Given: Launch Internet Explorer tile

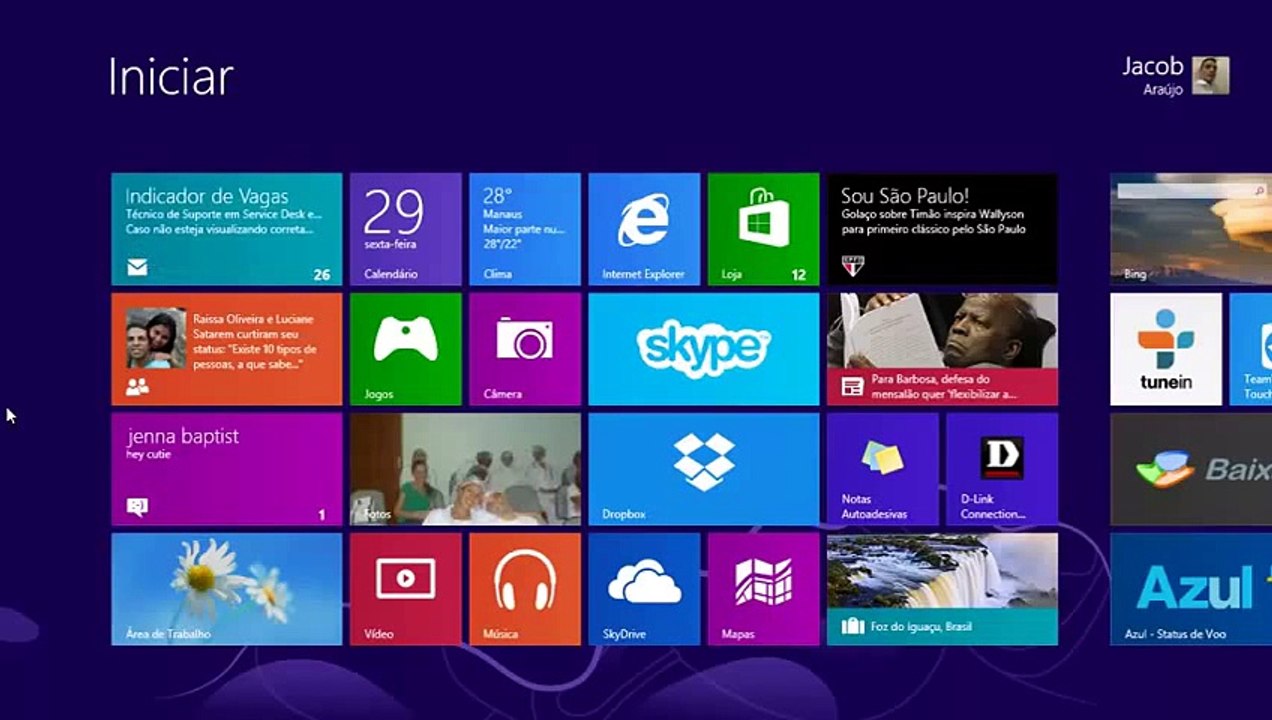Looking at the screenshot, I should (x=643, y=229).
